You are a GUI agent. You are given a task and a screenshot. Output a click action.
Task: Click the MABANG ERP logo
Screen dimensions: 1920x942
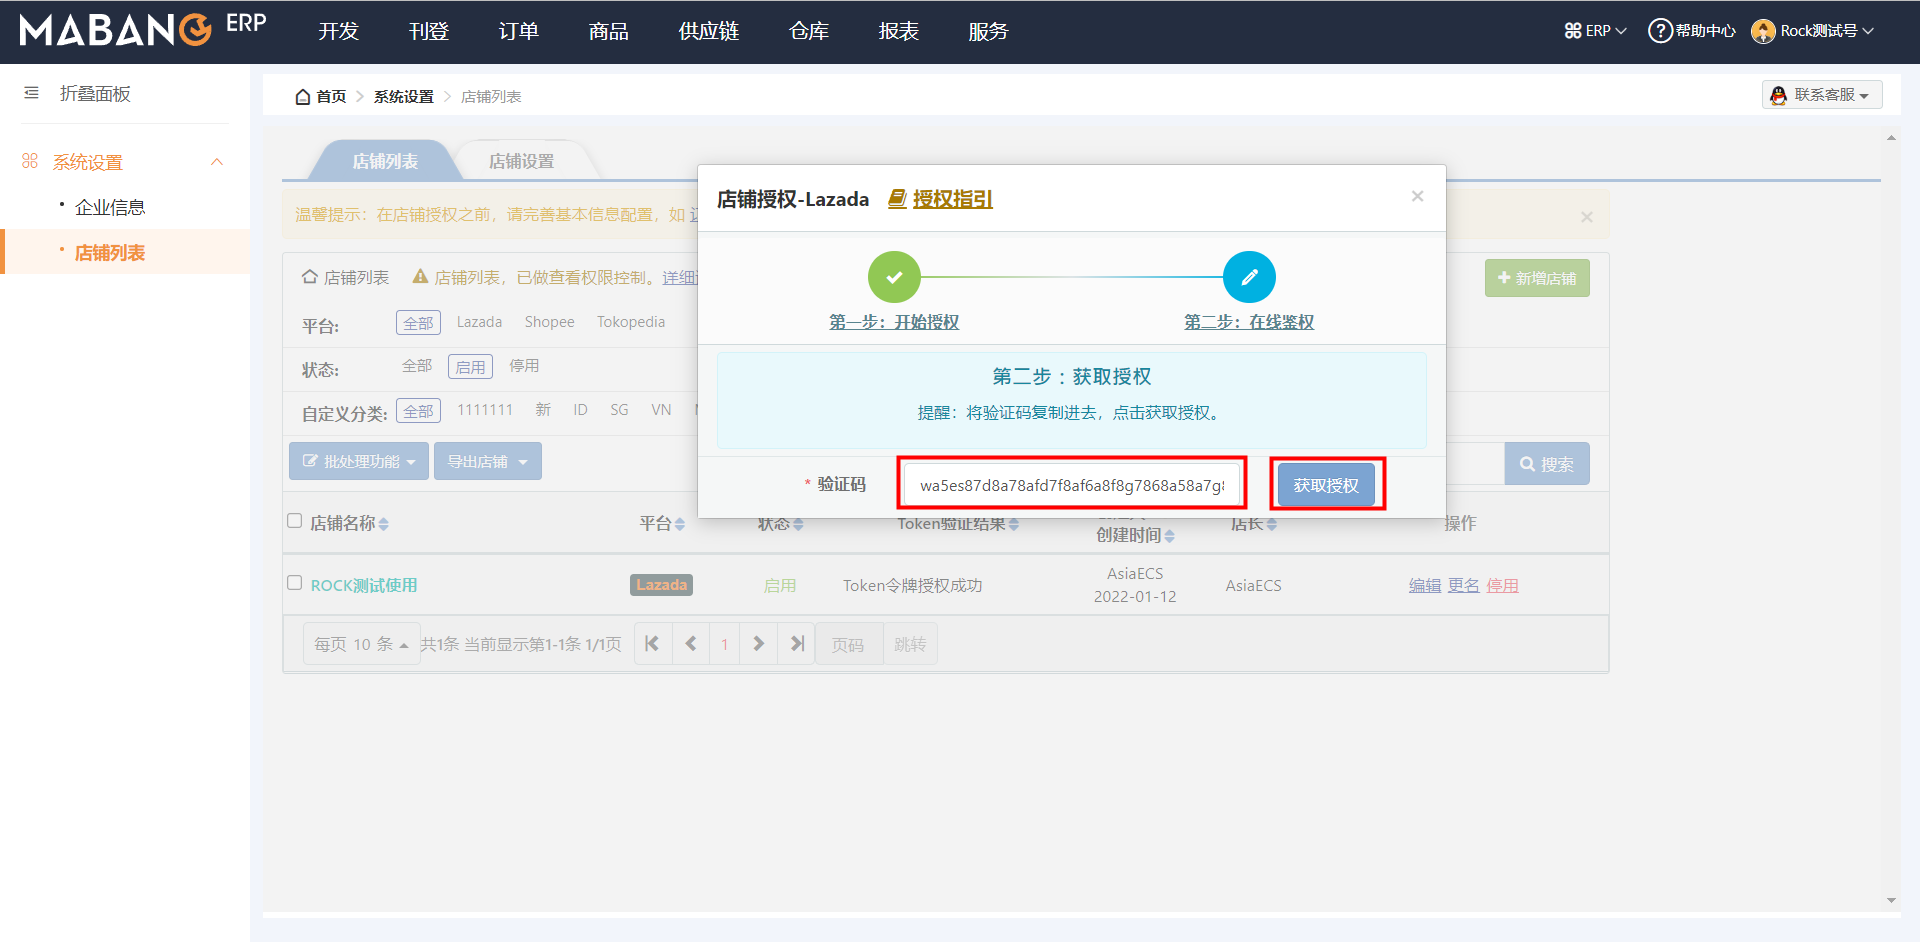pos(142,29)
